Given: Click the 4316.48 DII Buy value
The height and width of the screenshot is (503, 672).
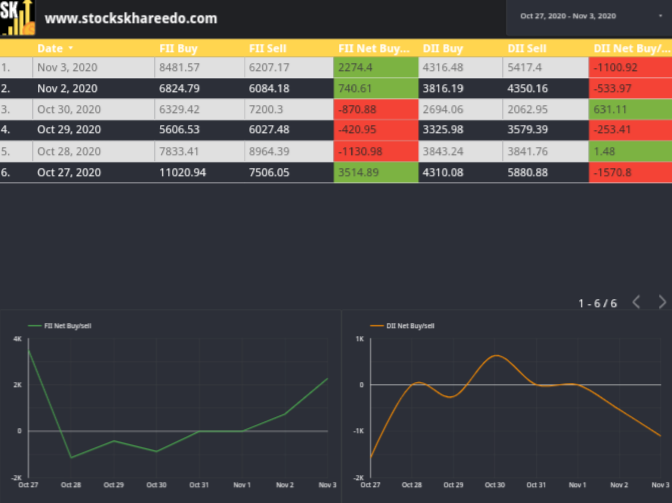Looking at the screenshot, I should [x=443, y=67].
